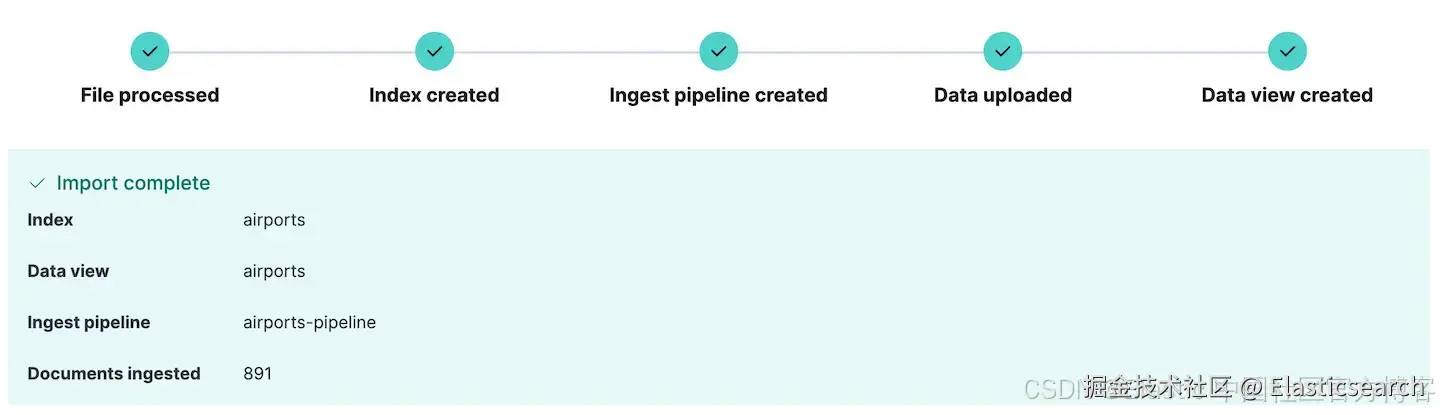Select the Data view created step label
The image size is (1440, 415).
pos(1287,95)
